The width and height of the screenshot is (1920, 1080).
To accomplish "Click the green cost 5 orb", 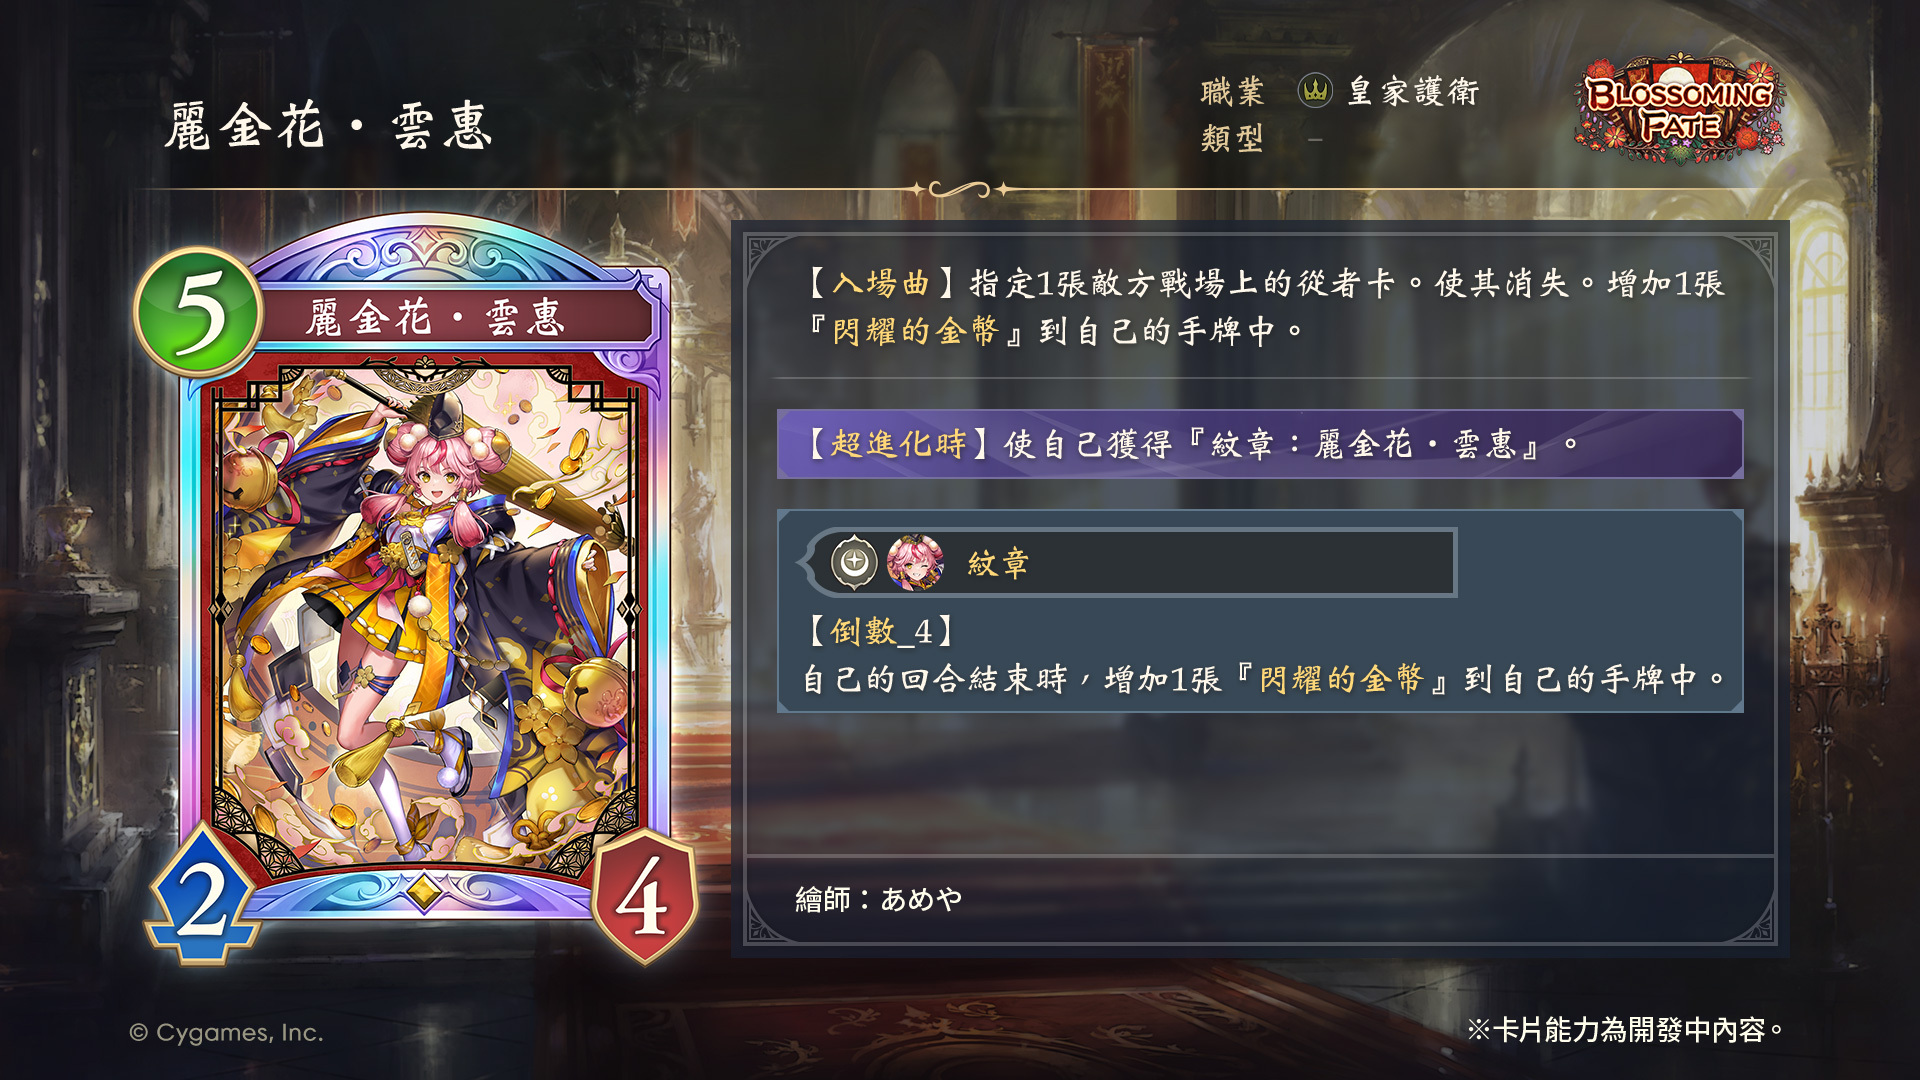I will (199, 313).
